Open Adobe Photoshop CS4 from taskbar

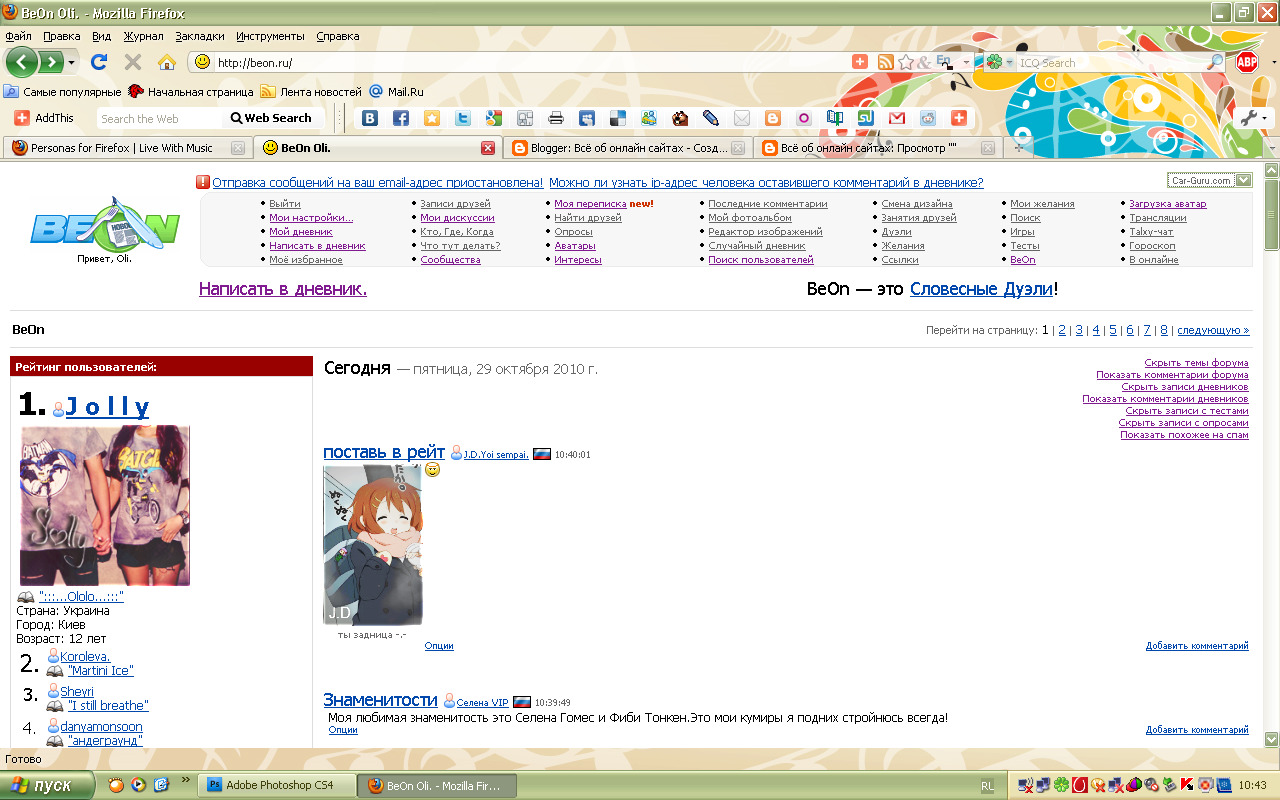click(277, 785)
